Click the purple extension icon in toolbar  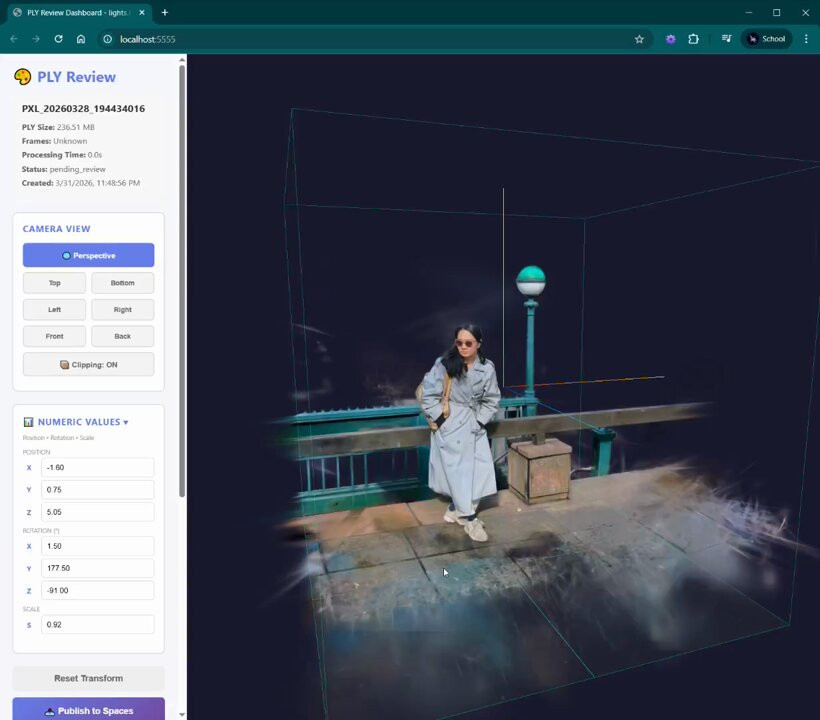pyautogui.click(x=670, y=39)
